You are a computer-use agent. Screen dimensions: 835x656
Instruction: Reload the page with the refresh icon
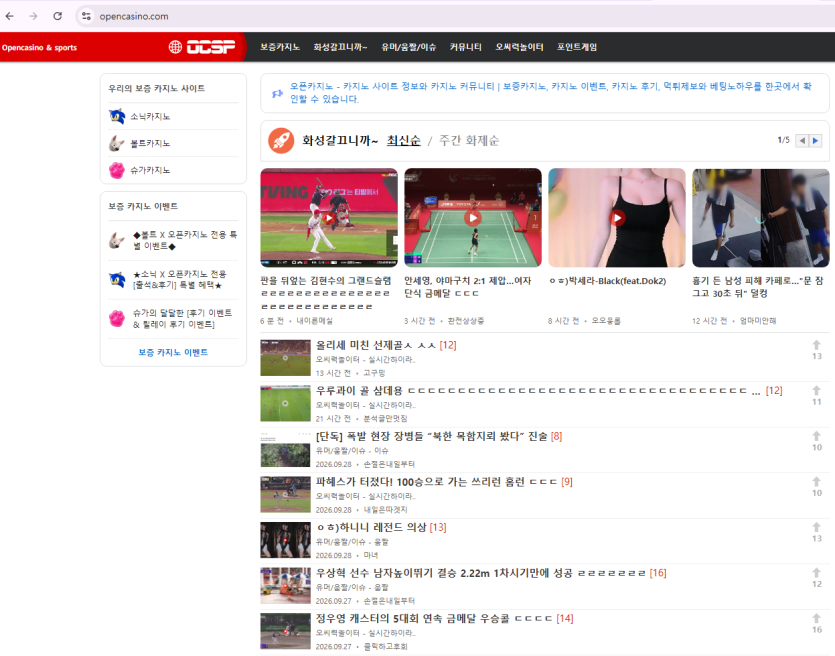point(58,16)
